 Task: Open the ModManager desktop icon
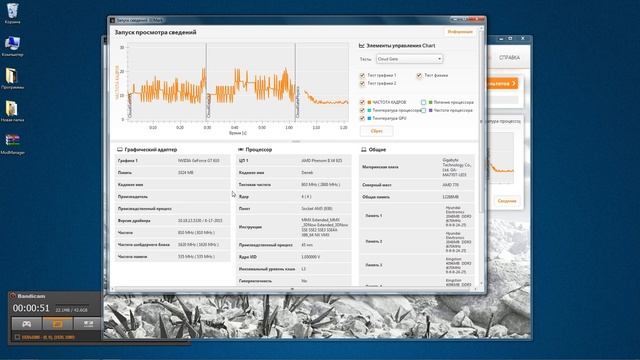pos(12,141)
